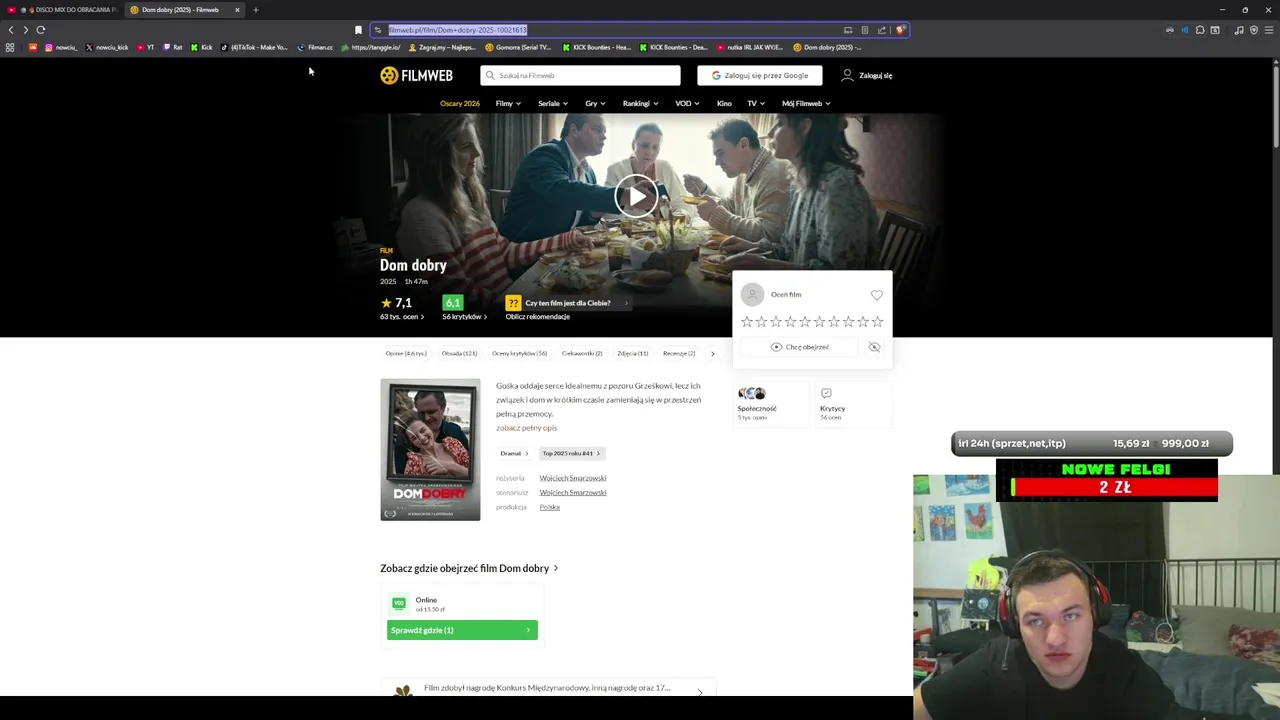Open Obsada (121) tab

(459, 353)
